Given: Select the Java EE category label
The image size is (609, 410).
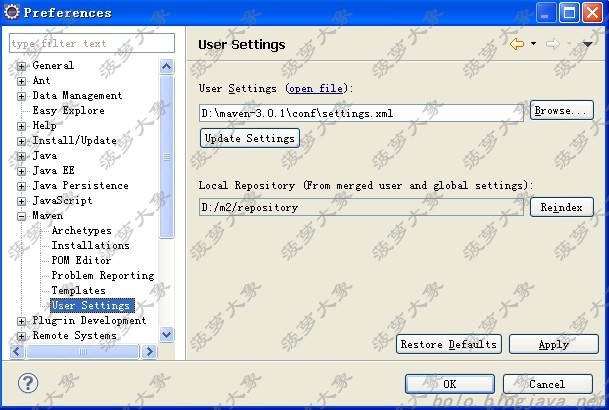Looking at the screenshot, I should tap(54, 170).
